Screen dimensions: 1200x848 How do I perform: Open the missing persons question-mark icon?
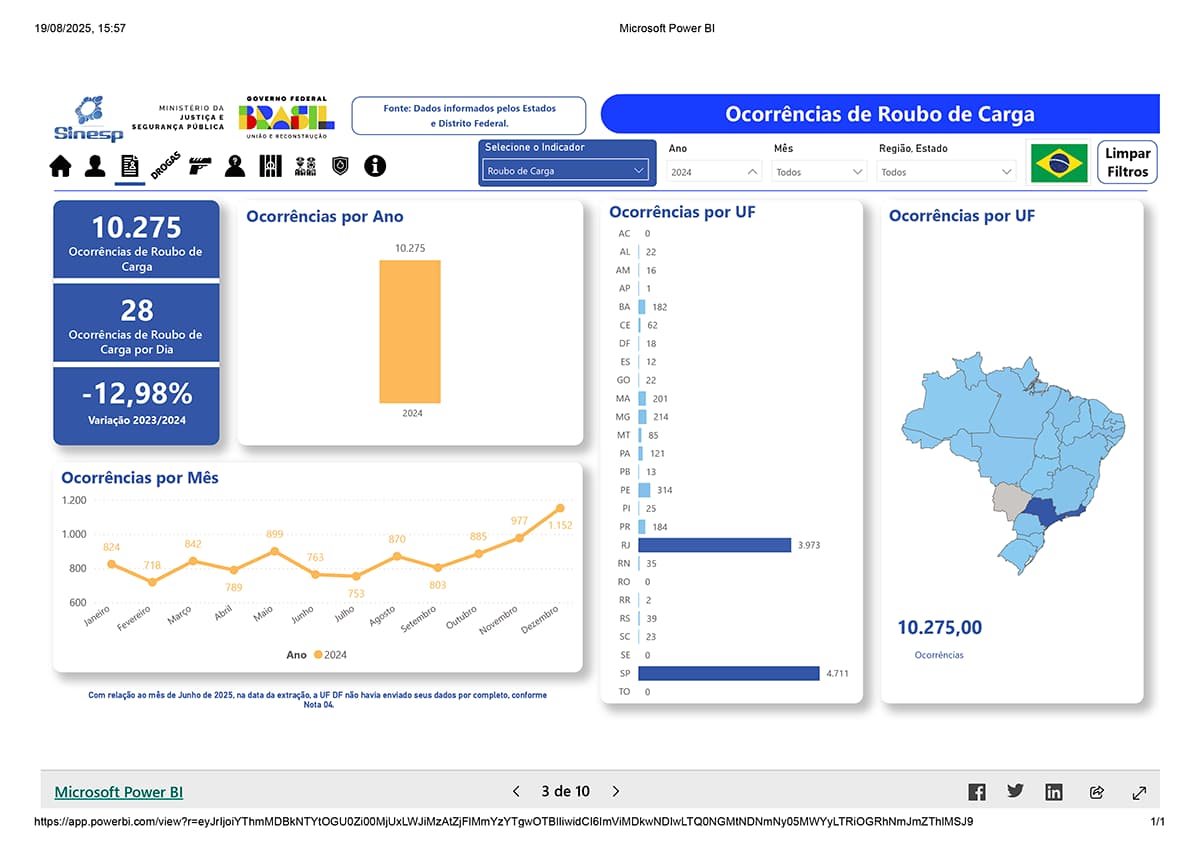click(235, 166)
